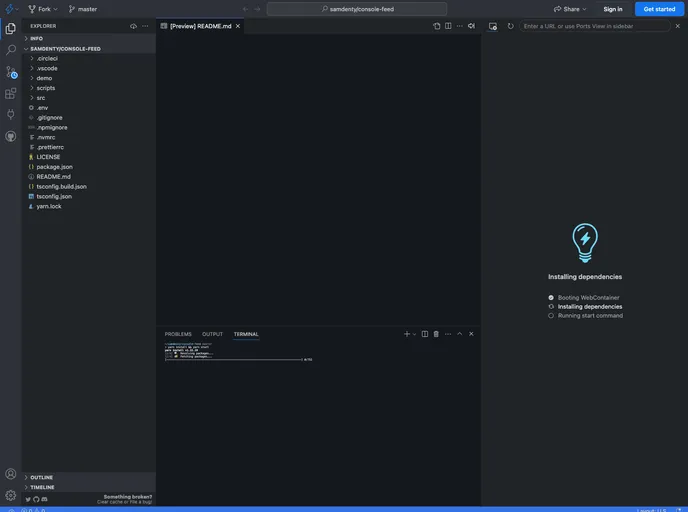Viewport: 688px width, 512px height.
Task: Open Explorer more actions ellipsis
Action: pos(145,26)
